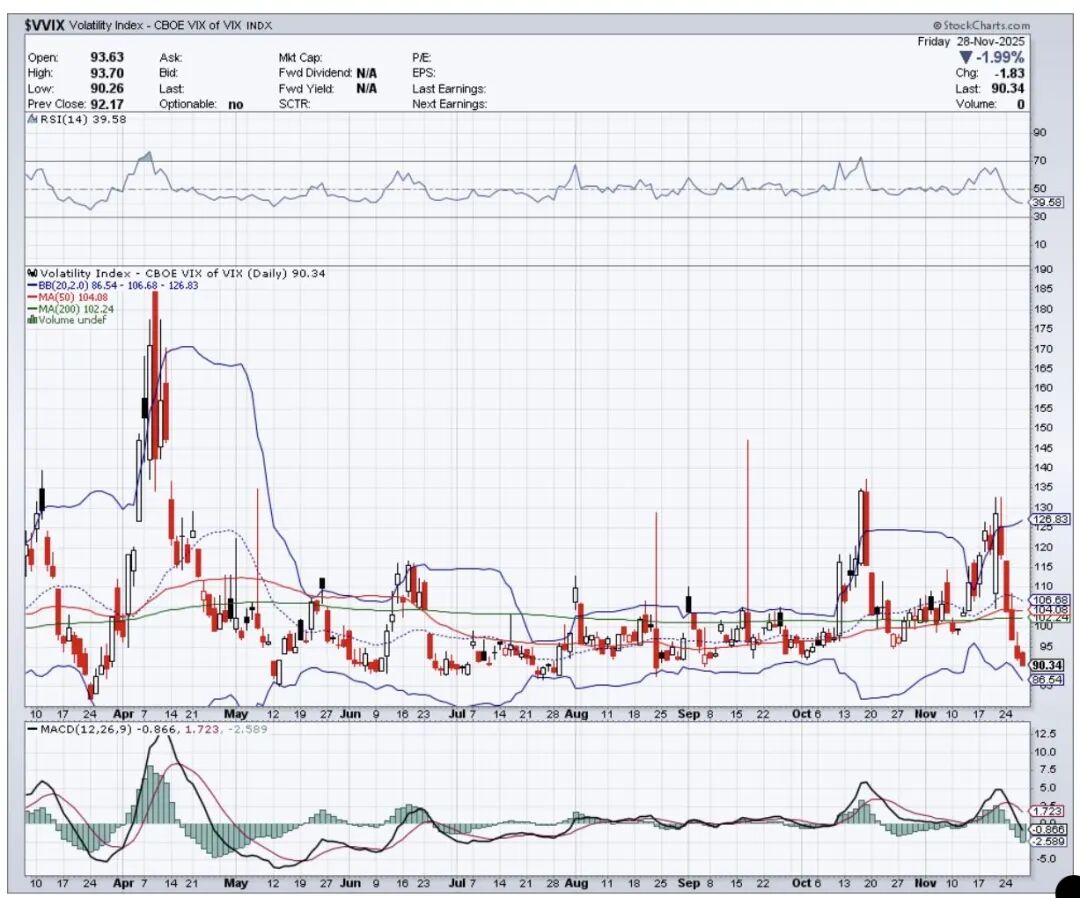
Task: Click the Volume value 0
Action: (x=1020, y=105)
